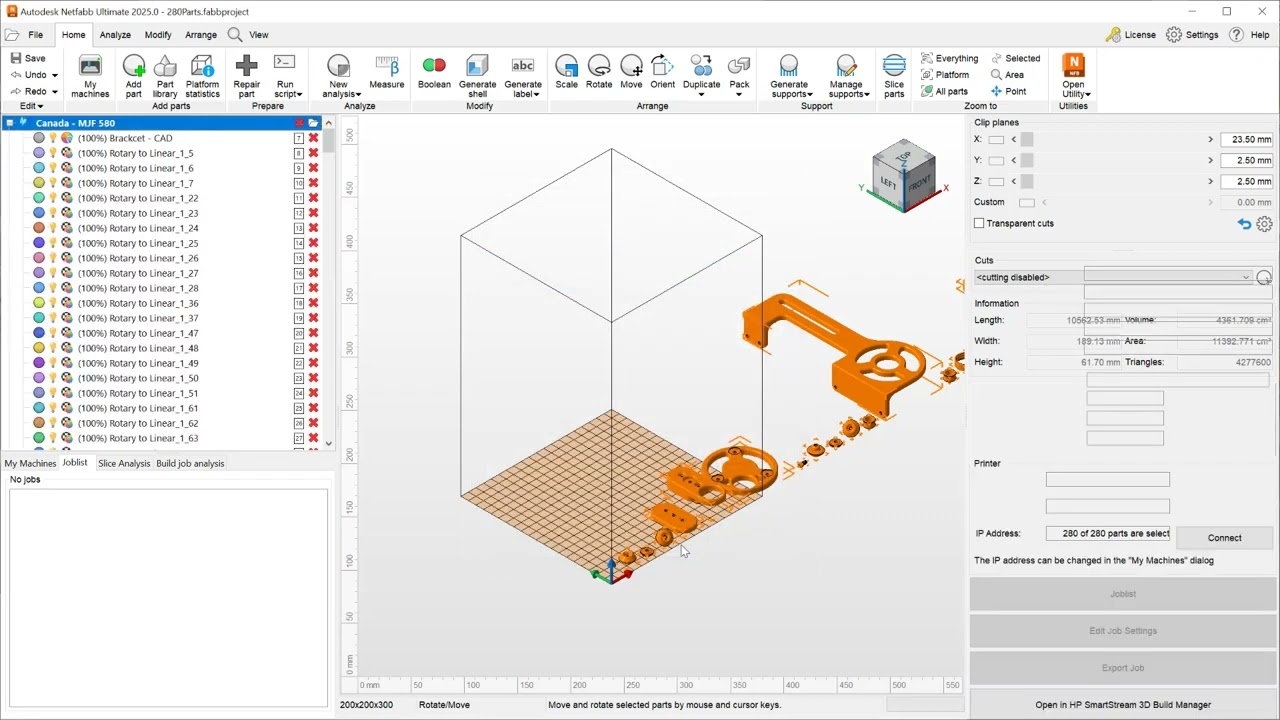Open the Slice Analysis tab
The height and width of the screenshot is (720, 1280).
[x=124, y=463]
